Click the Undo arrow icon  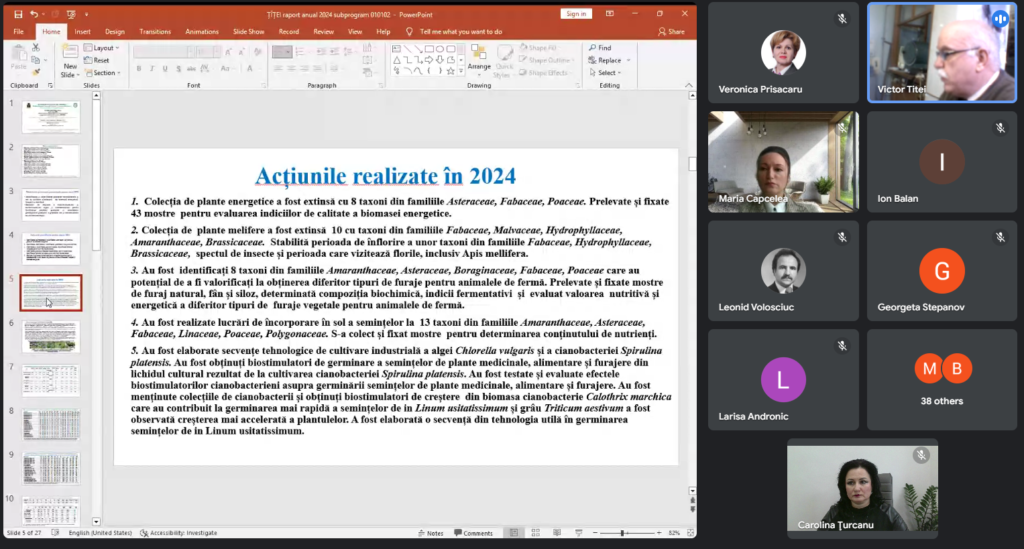[33, 14]
